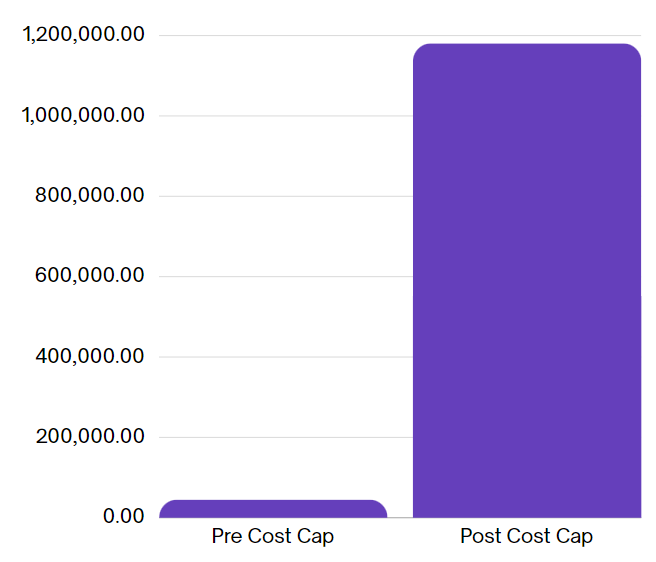
Task: Click the Pre Cost Cap bar
Action: (272, 509)
